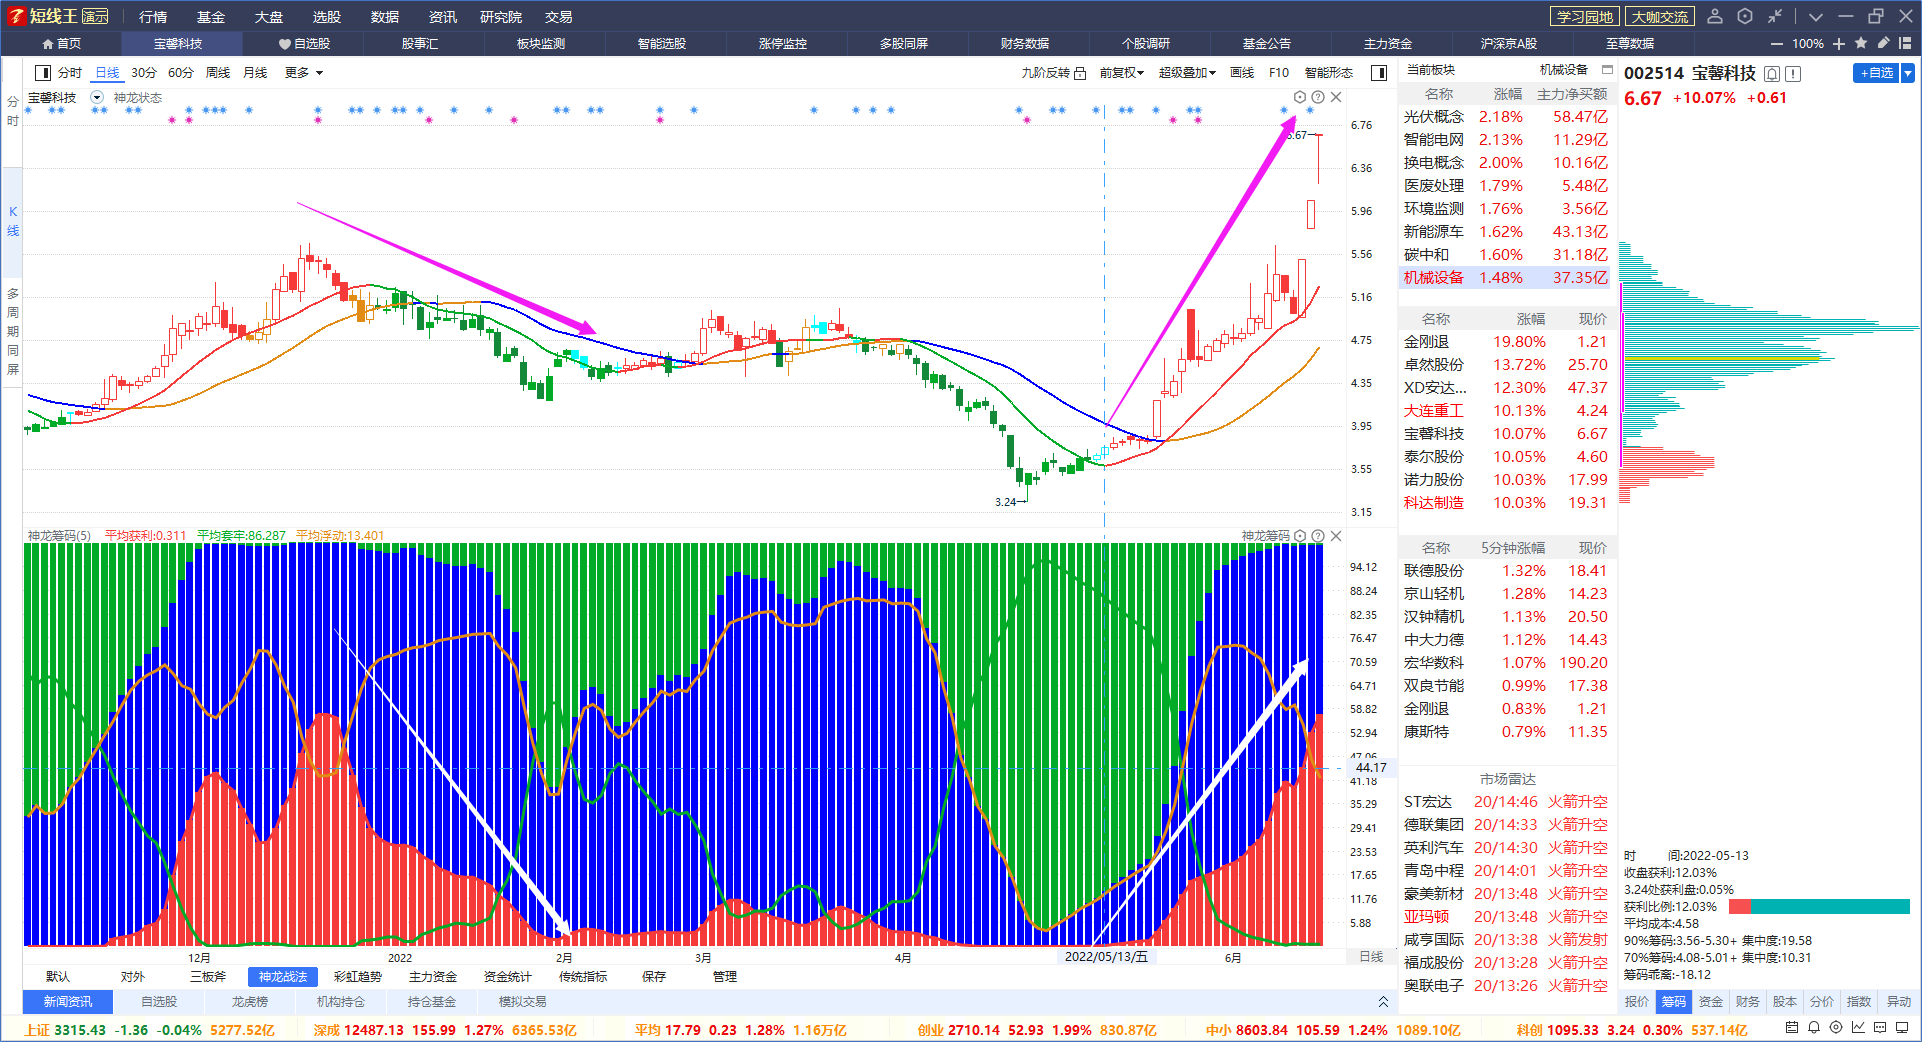Click the 智能形态 button
This screenshot has width=1922, height=1042.
[x=1329, y=73]
